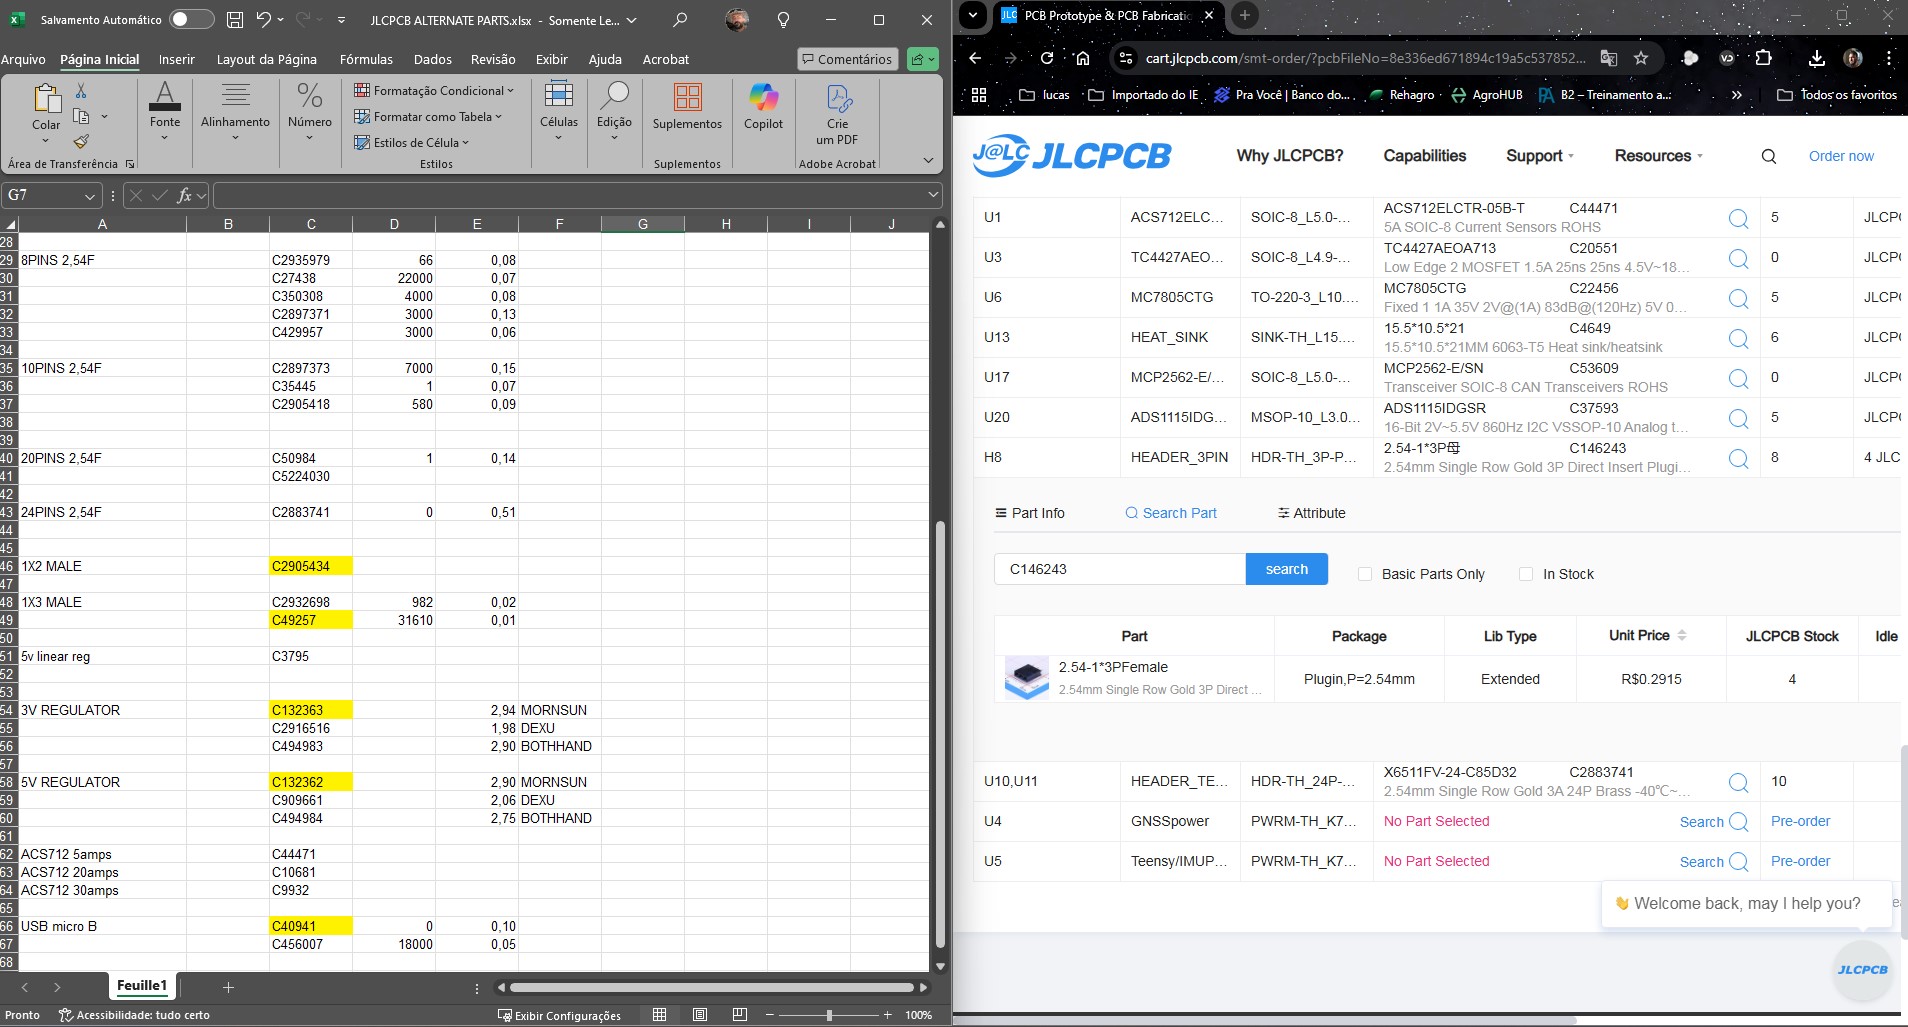The height and width of the screenshot is (1027, 1908).
Task: Bookmark this page with star icon
Action: coord(1641,58)
